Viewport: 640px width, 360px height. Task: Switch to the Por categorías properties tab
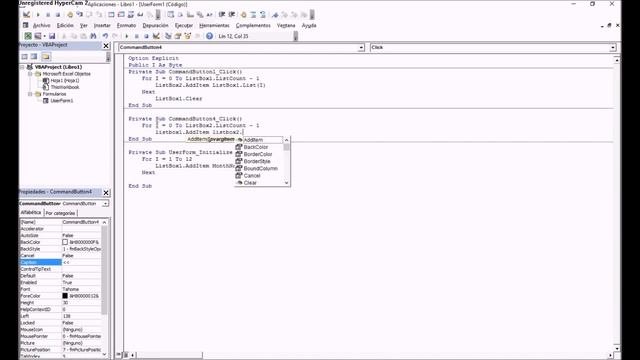(60, 213)
